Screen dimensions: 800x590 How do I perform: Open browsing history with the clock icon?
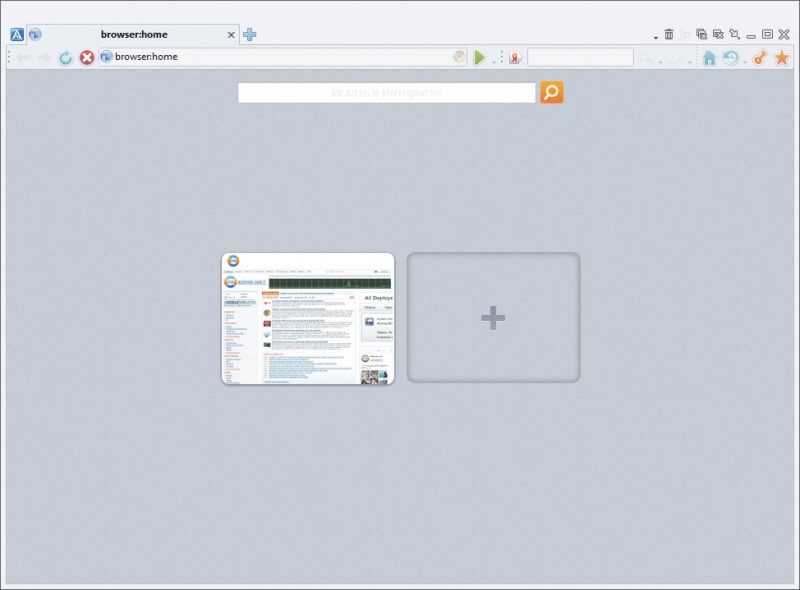(731, 57)
